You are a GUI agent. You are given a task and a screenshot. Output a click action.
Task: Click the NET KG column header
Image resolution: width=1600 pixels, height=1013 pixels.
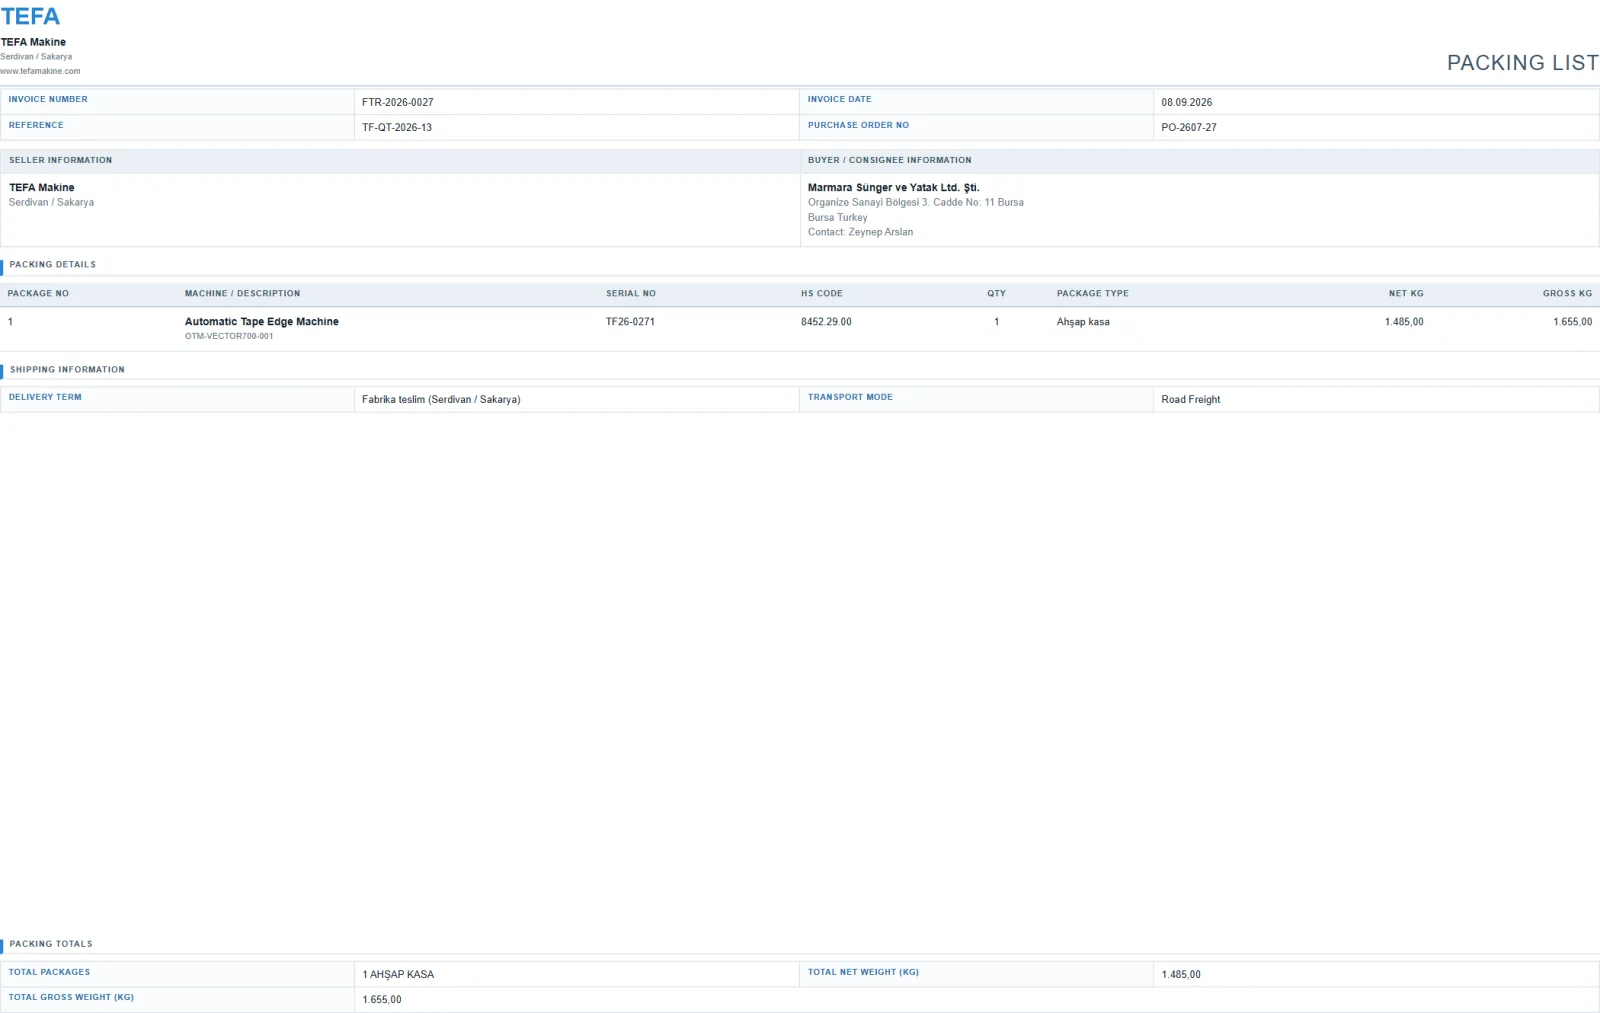point(1406,293)
